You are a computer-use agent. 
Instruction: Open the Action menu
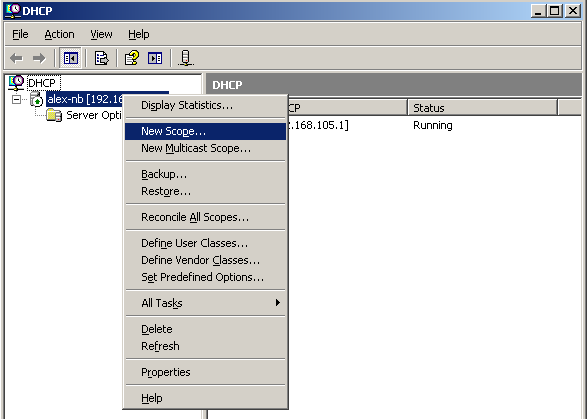(x=59, y=34)
